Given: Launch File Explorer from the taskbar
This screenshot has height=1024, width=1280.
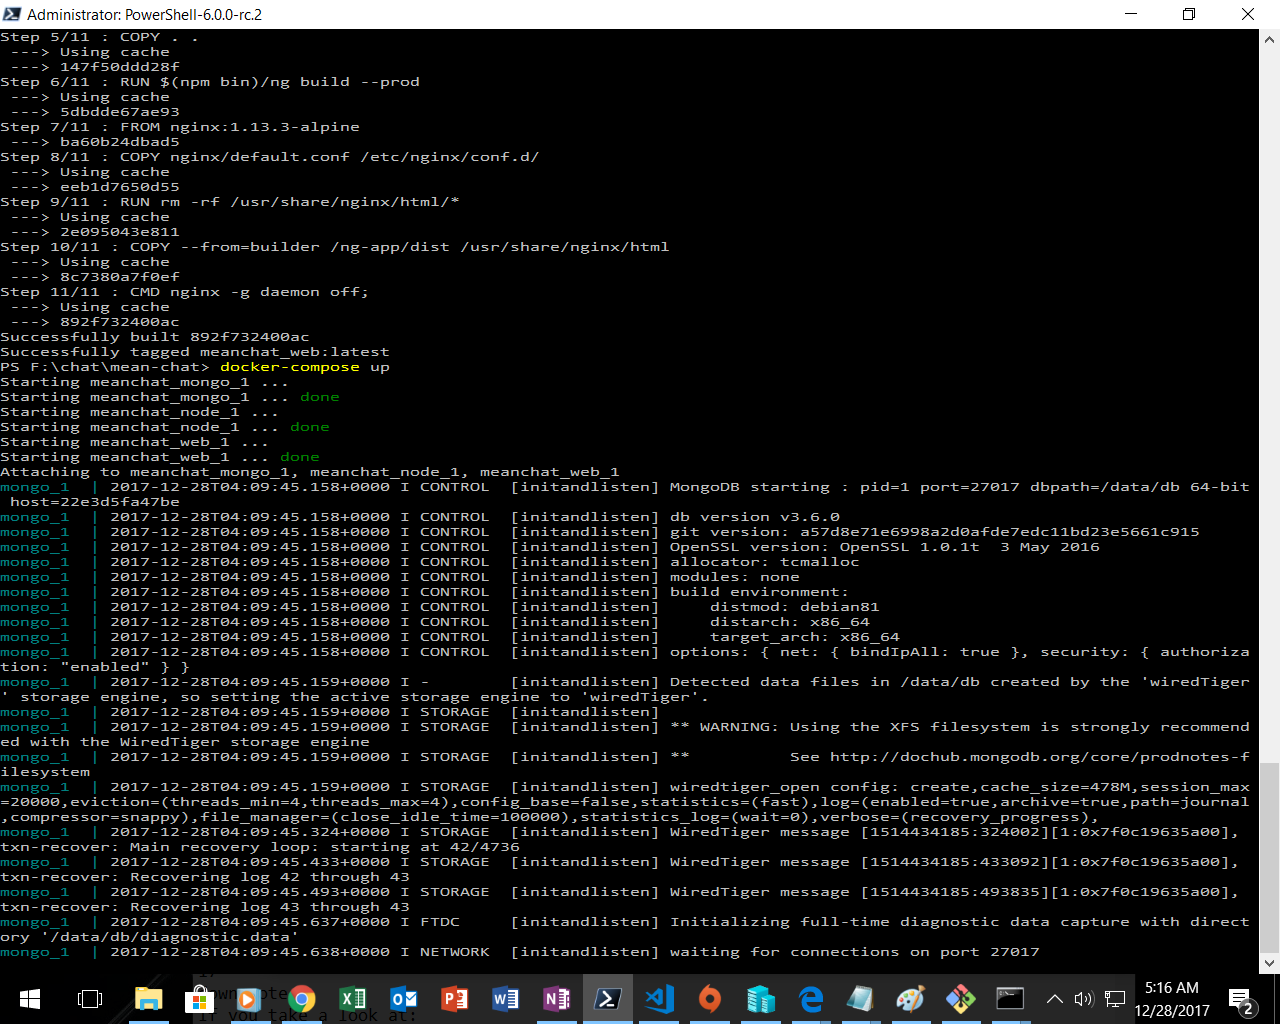Looking at the screenshot, I should pyautogui.click(x=149, y=999).
